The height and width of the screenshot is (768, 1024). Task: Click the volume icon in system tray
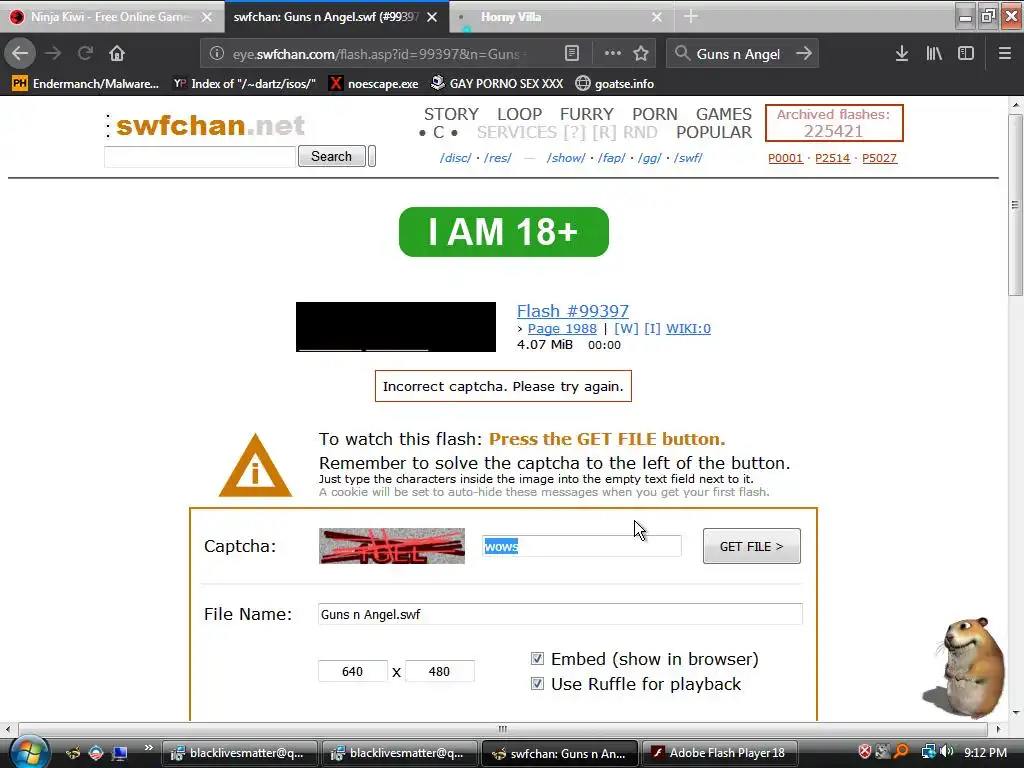click(x=947, y=752)
